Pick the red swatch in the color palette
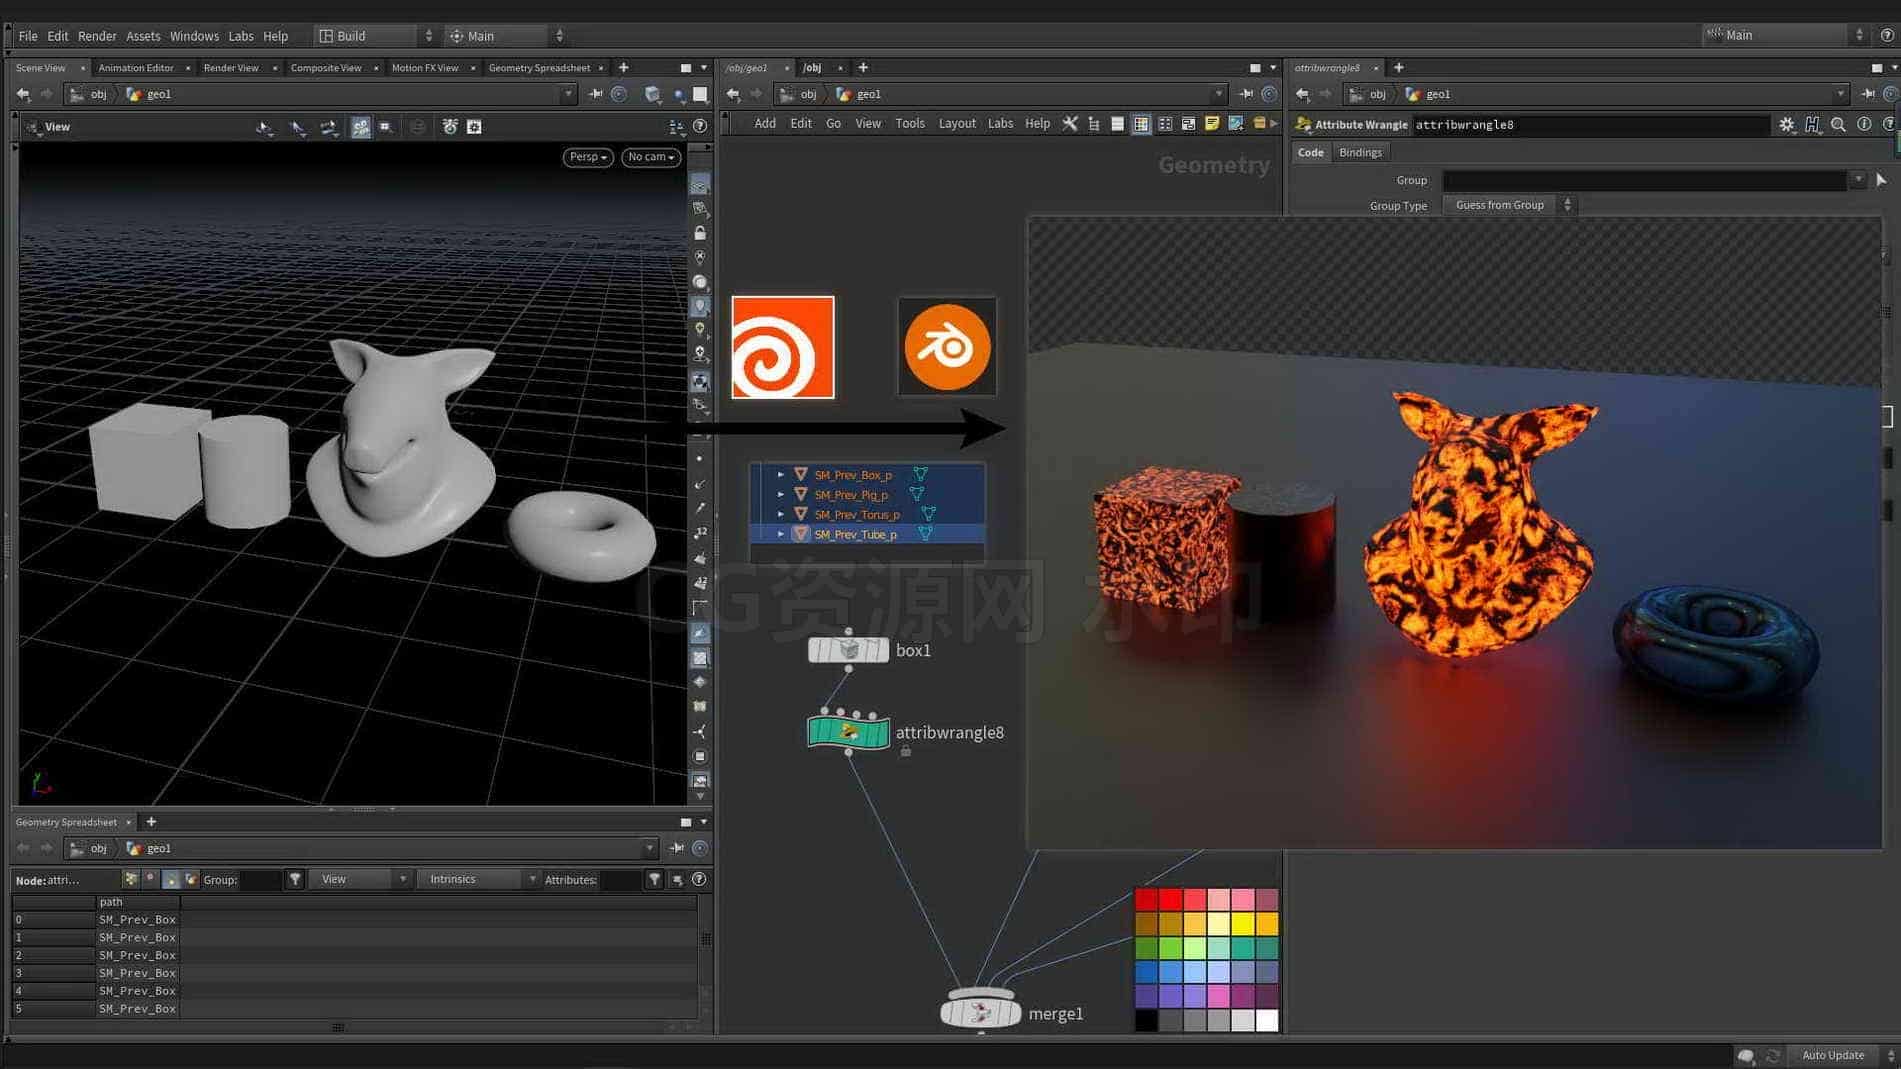 click(1170, 900)
